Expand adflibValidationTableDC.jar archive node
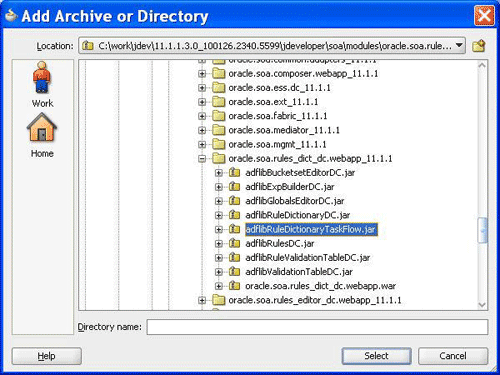 coord(219,272)
